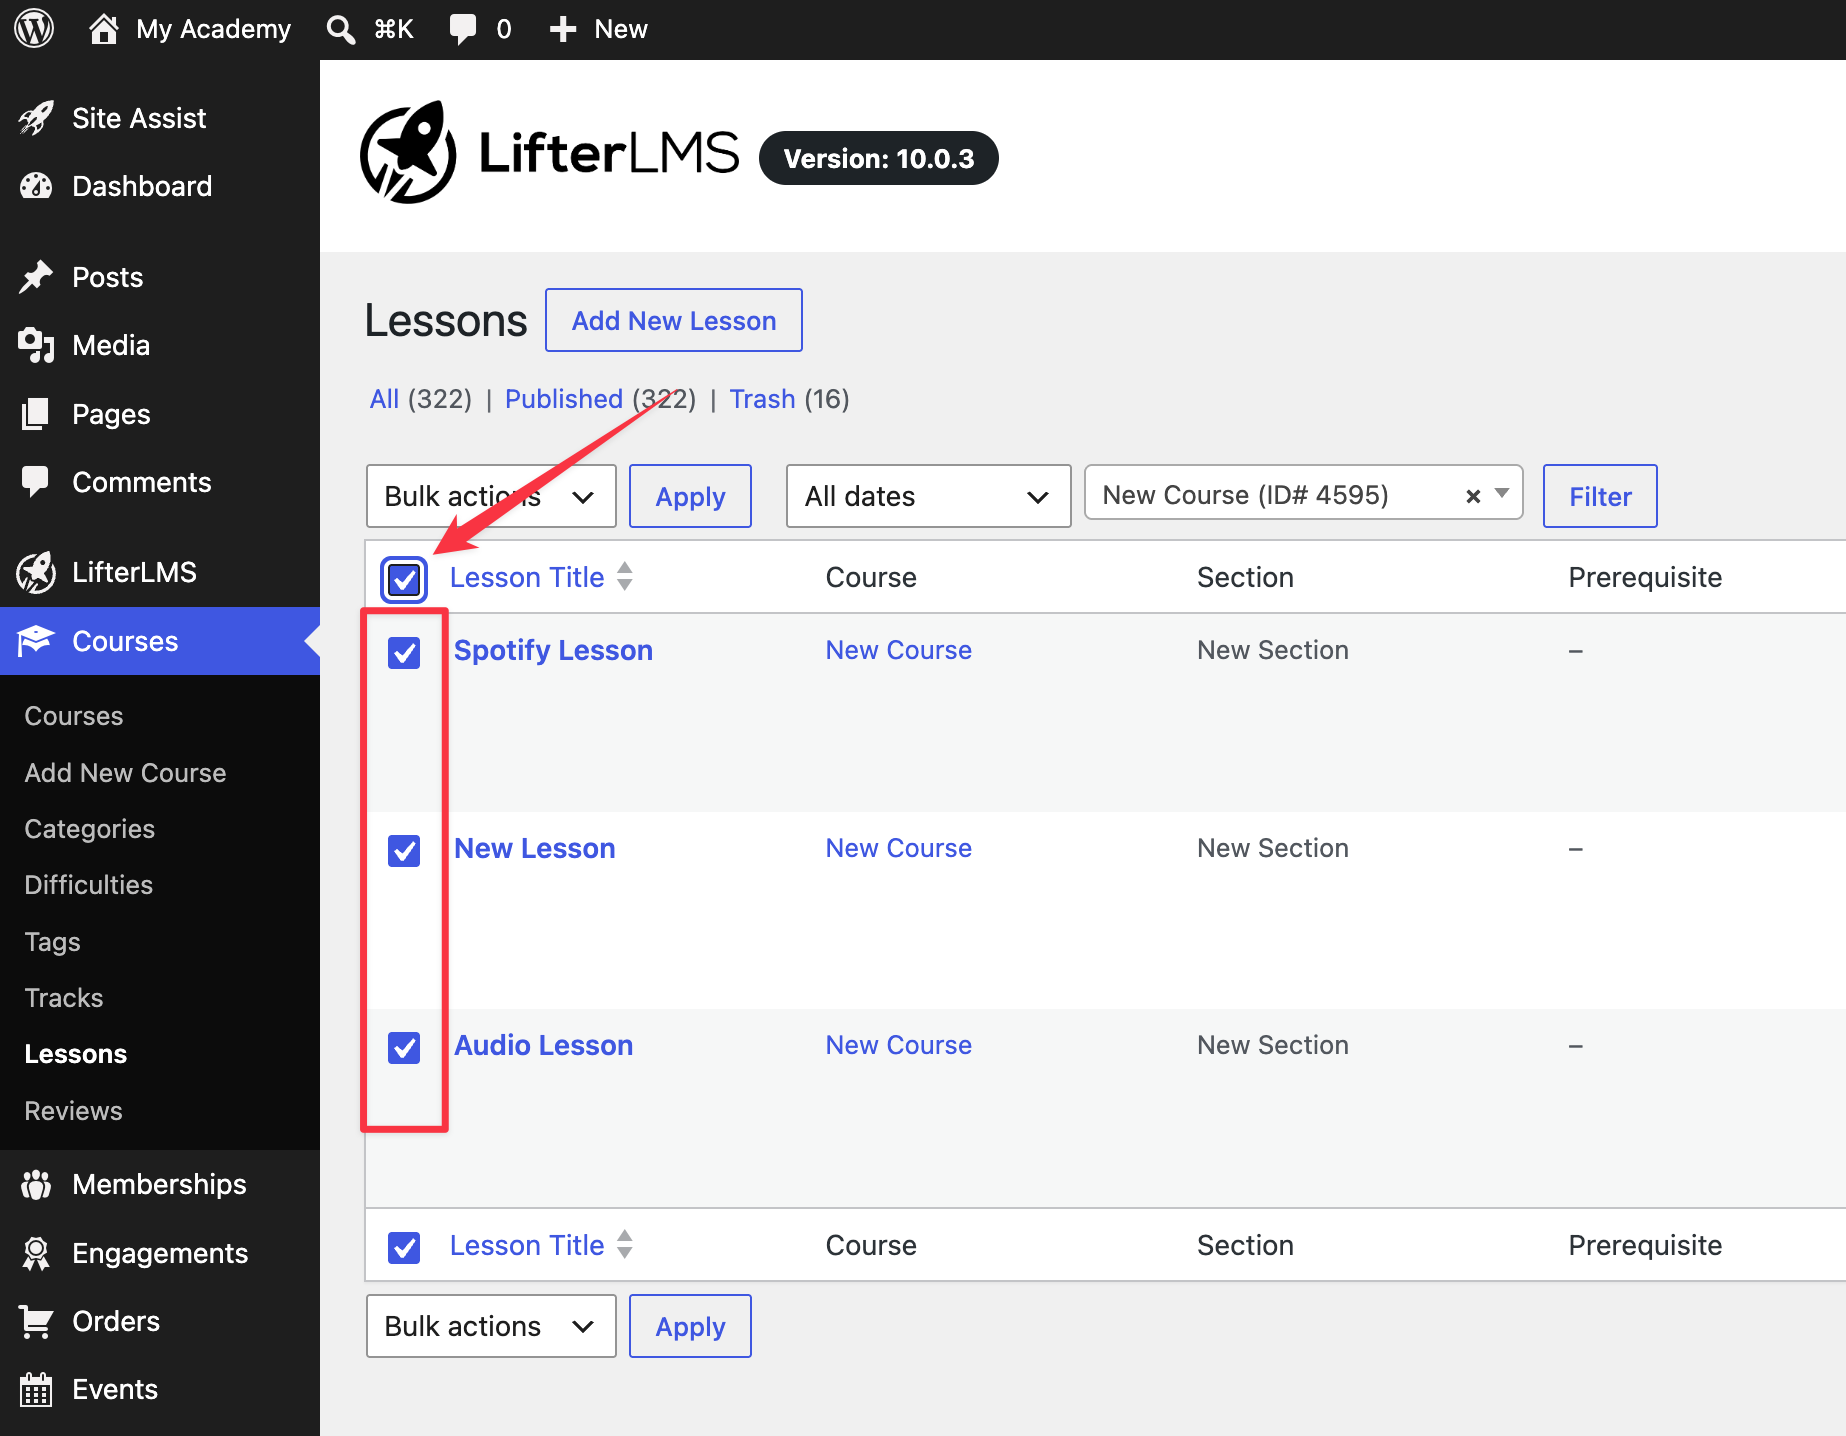Click the Comments speech bubble sidebar icon
1846x1436 pixels.
point(36,482)
